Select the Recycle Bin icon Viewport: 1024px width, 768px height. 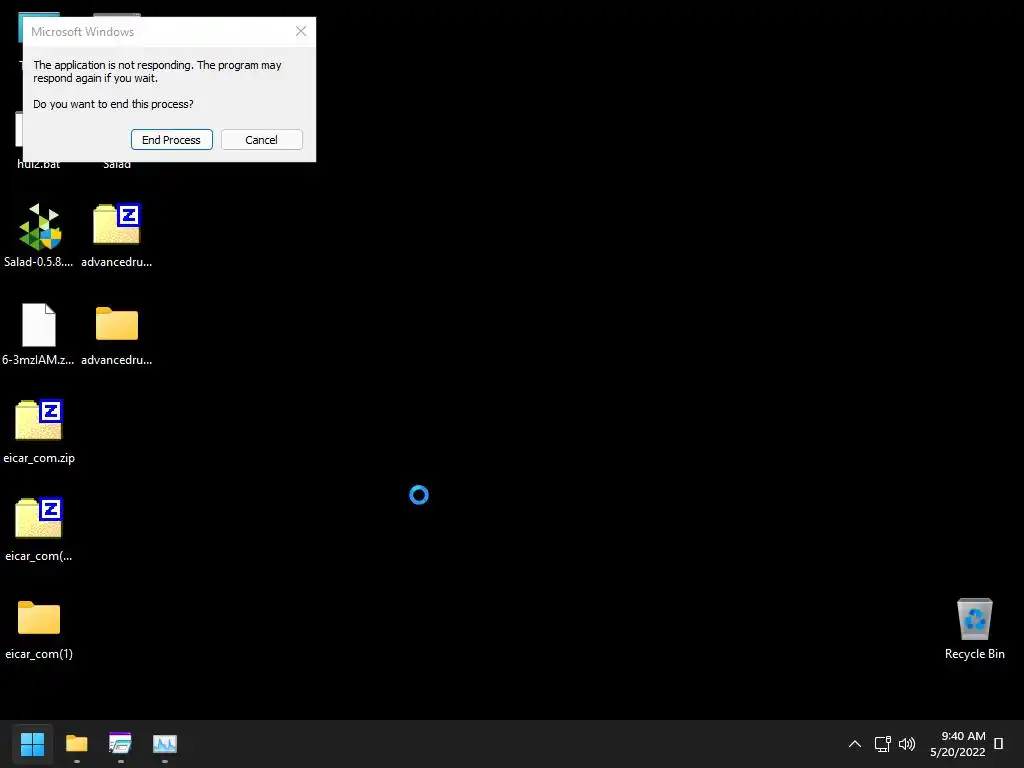tap(975, 619)
